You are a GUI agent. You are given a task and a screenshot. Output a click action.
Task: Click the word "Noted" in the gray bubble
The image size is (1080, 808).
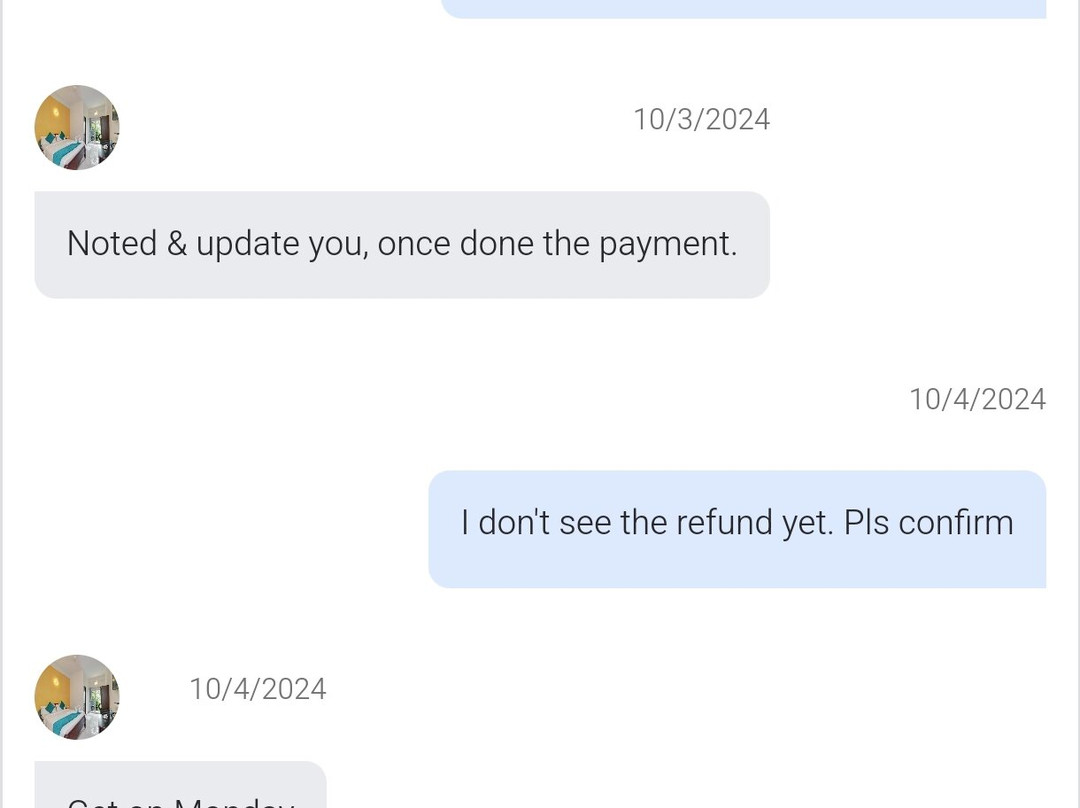click(x=112, y=244)
